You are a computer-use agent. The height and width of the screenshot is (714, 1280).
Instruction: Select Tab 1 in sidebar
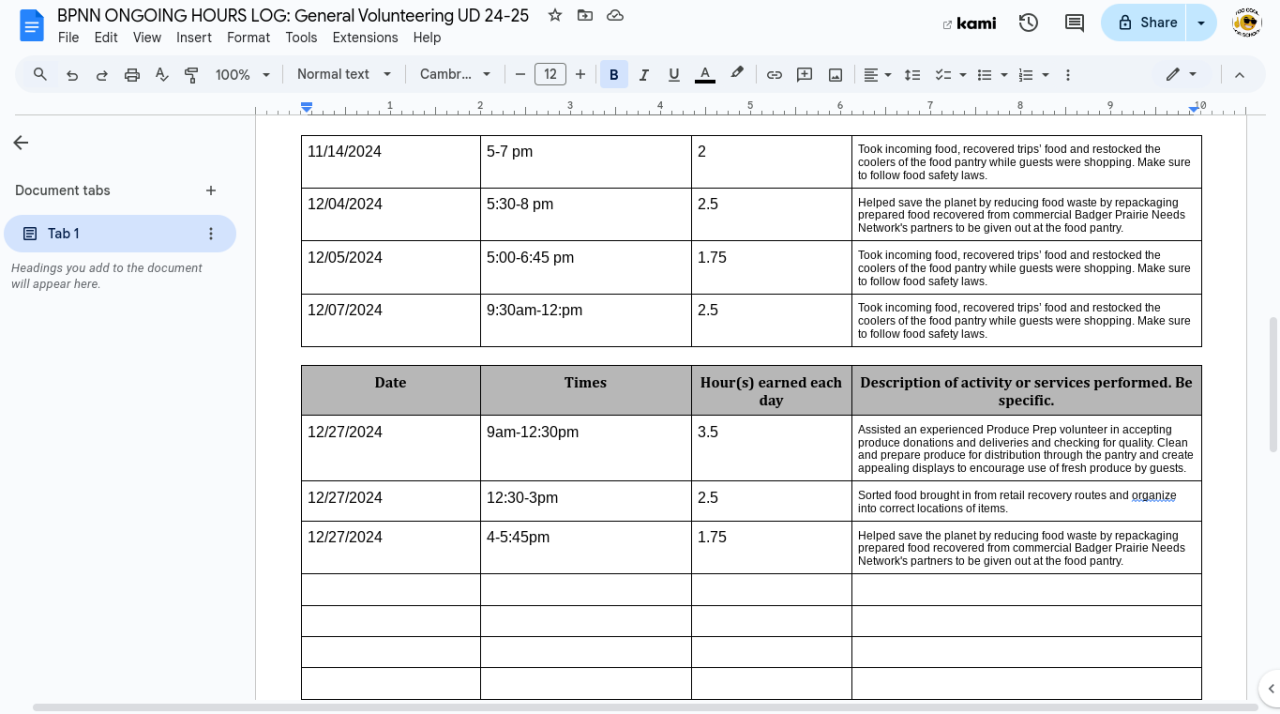pyautogui.click(x=120, y=233)
